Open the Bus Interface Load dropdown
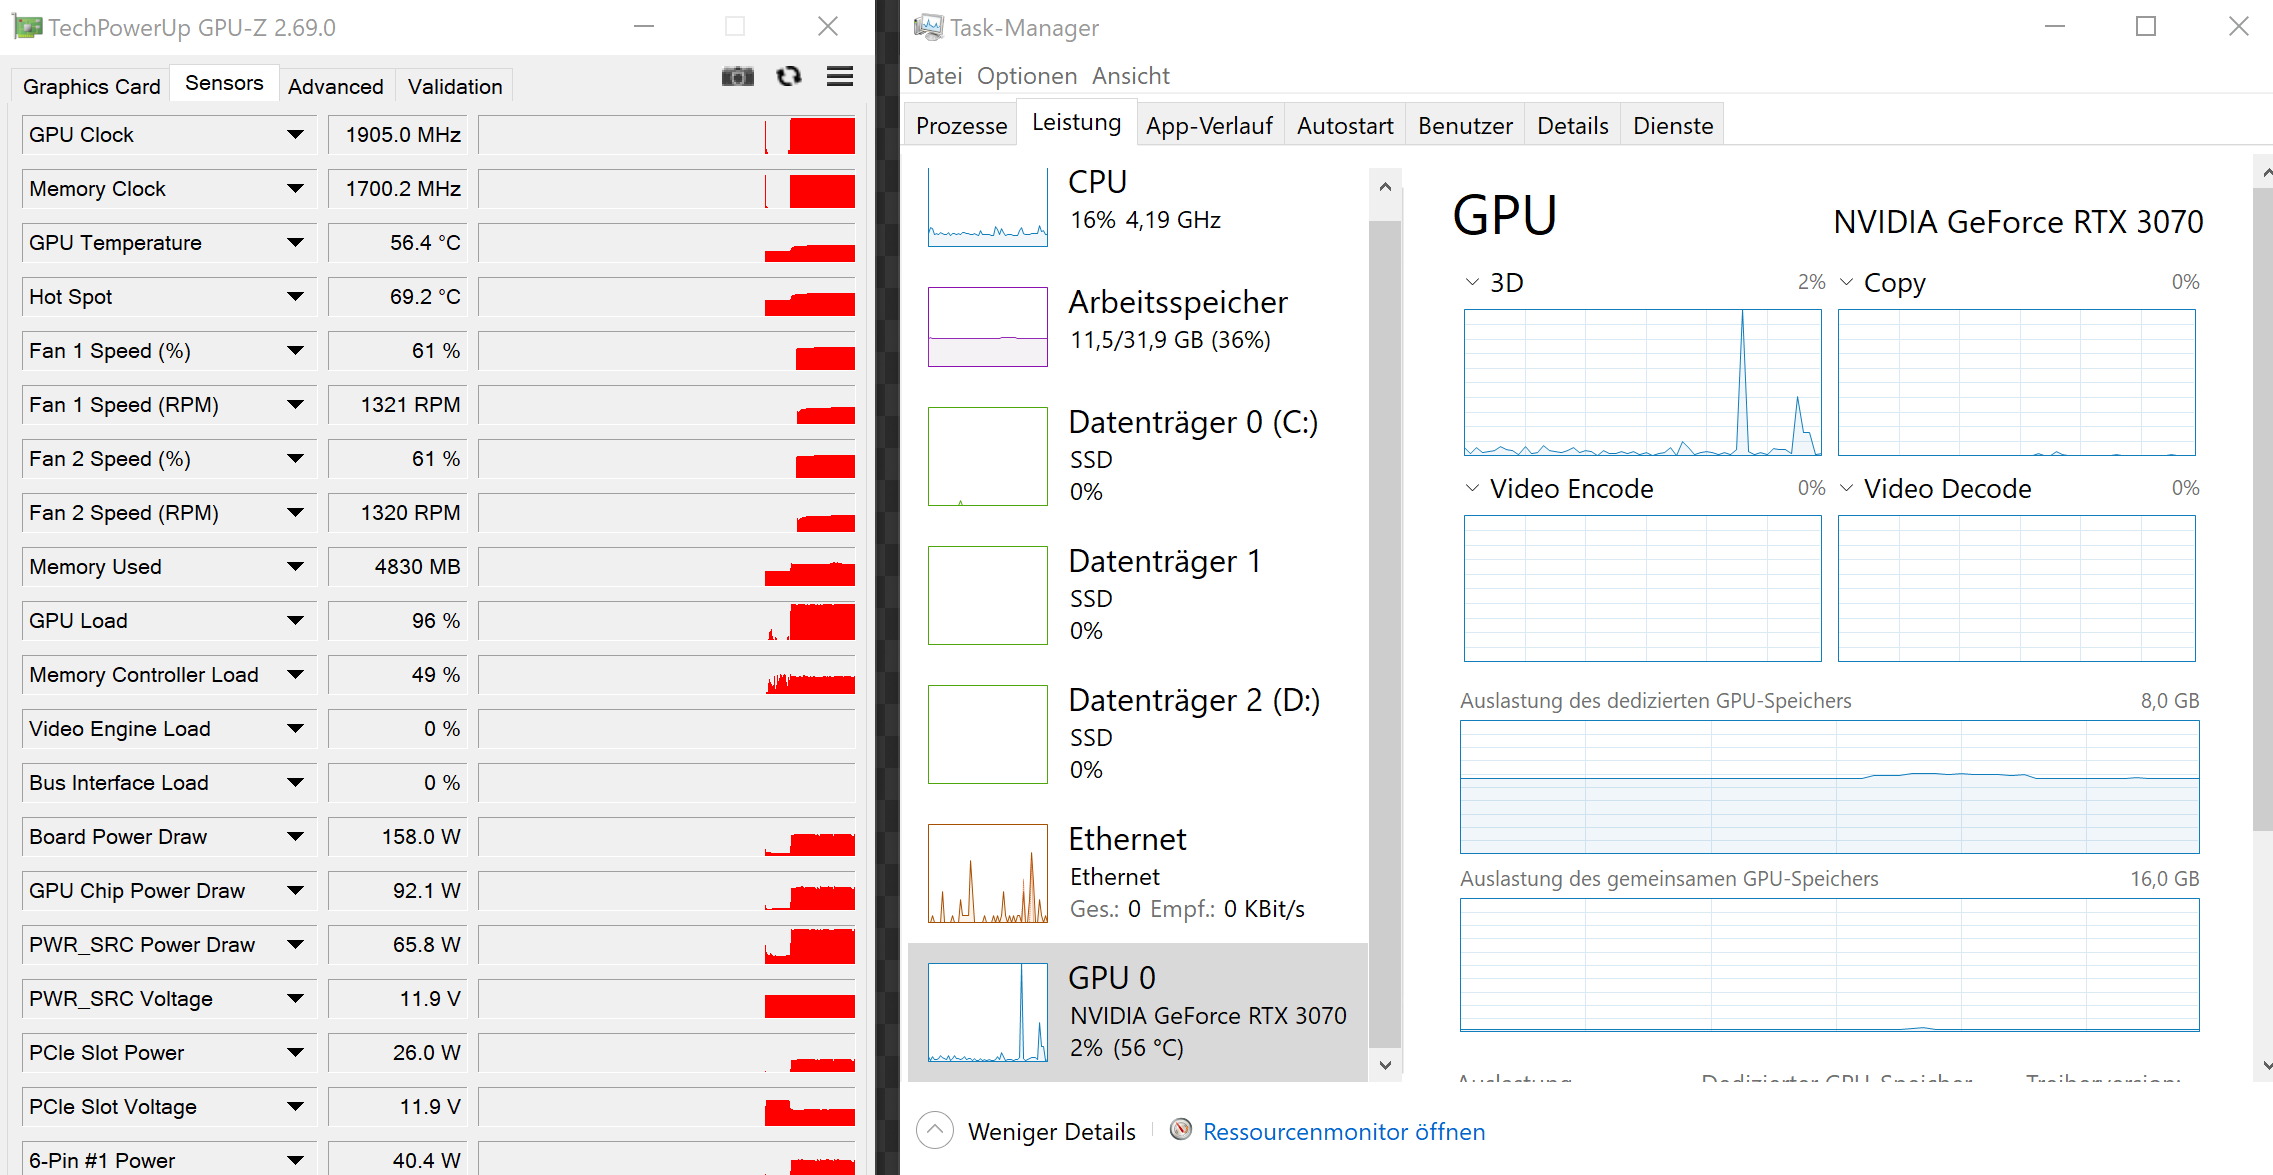The width and height of the screenshot is (2273, 1175). tap(295, 782)
